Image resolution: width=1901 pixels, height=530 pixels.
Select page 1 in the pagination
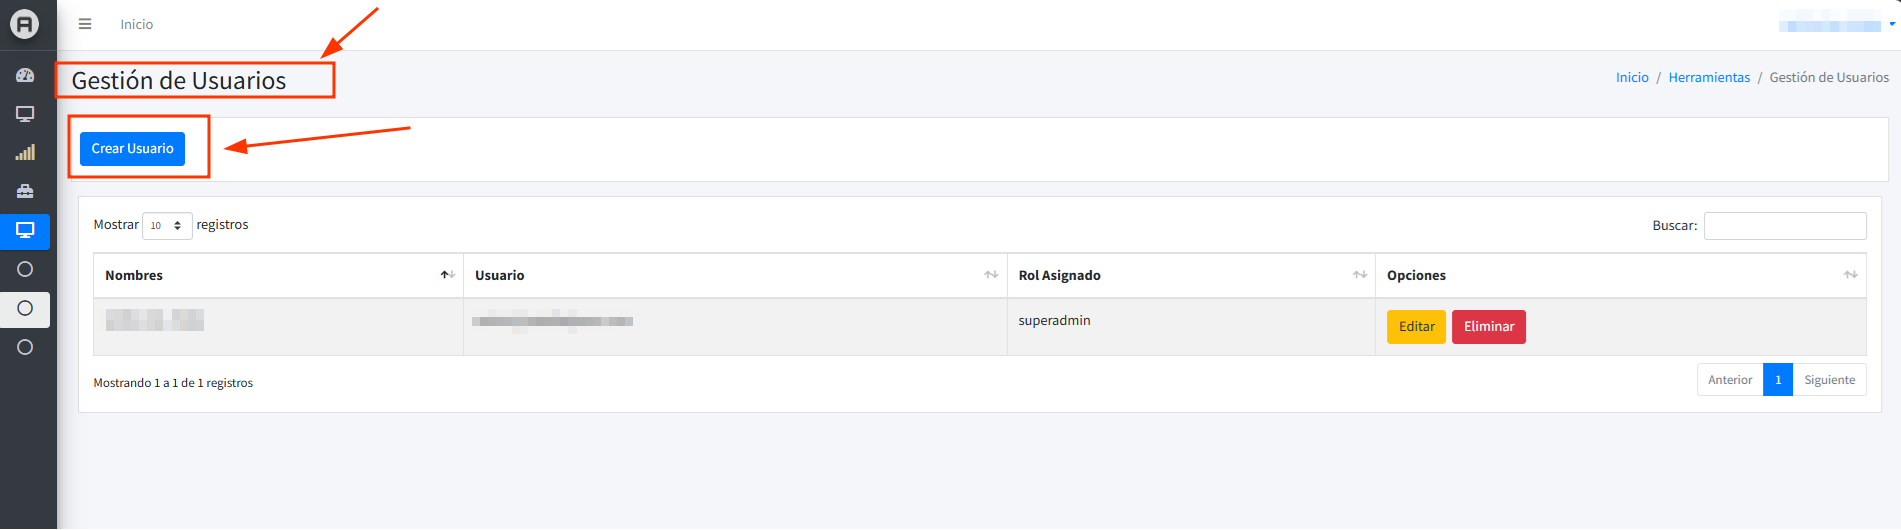pyautogui.click(x=1777, y=380)
